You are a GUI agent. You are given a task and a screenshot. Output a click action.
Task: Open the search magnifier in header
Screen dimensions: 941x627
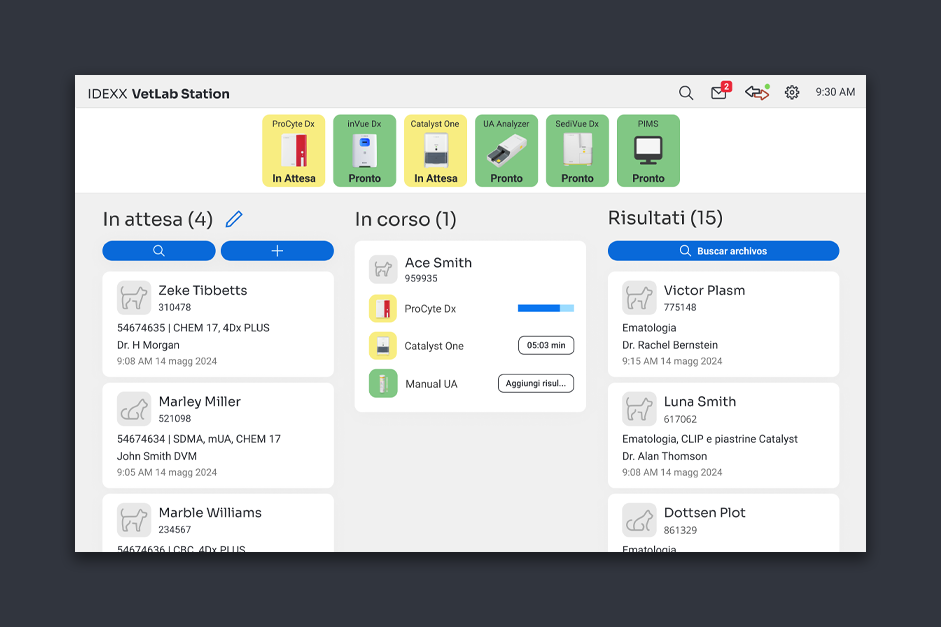pyautogui.click(x=685, y=92)
